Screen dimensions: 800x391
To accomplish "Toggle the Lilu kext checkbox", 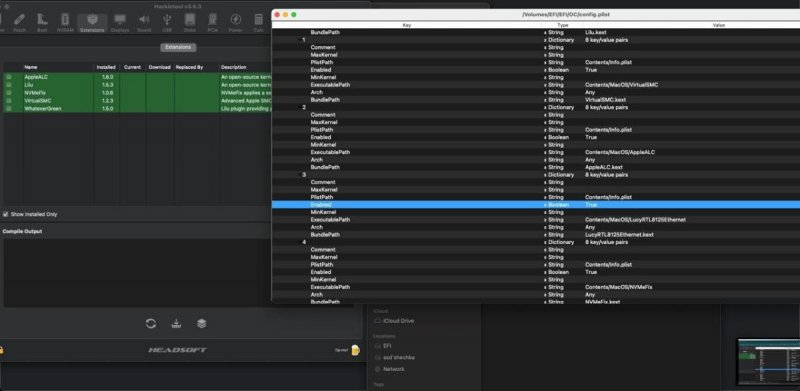I will click(x=9, y=85).
